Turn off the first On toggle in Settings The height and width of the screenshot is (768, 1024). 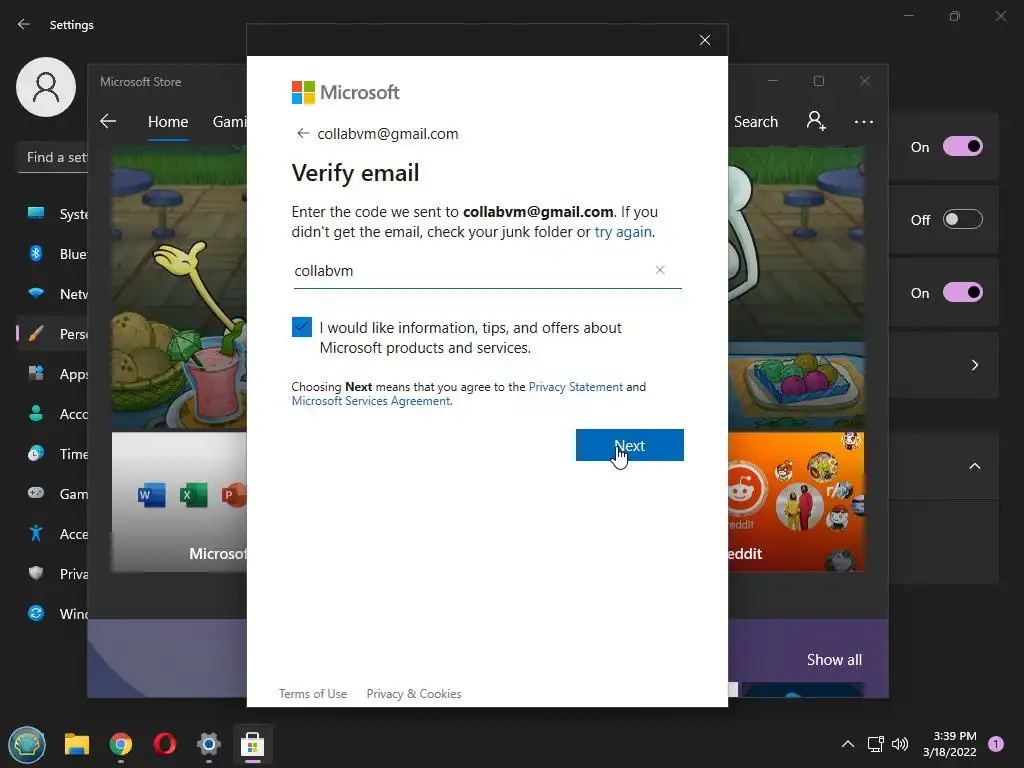tap(963, 146)
